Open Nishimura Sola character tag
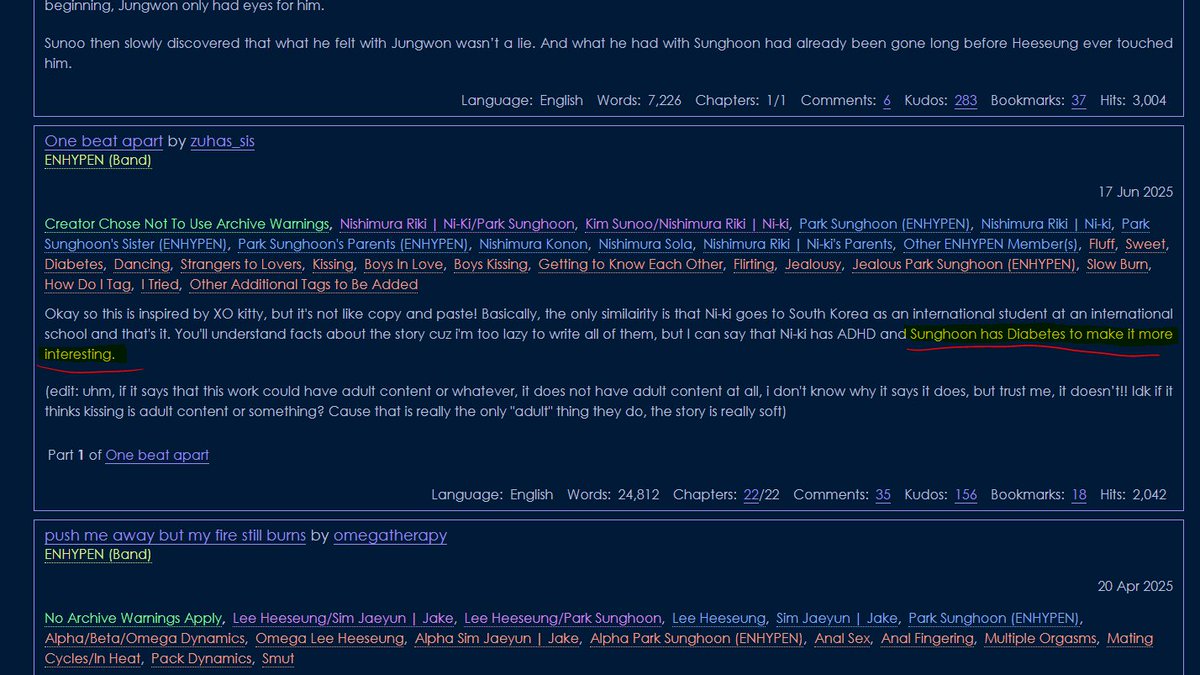This screenshot has width=1200, height=675. coord(645,244)
